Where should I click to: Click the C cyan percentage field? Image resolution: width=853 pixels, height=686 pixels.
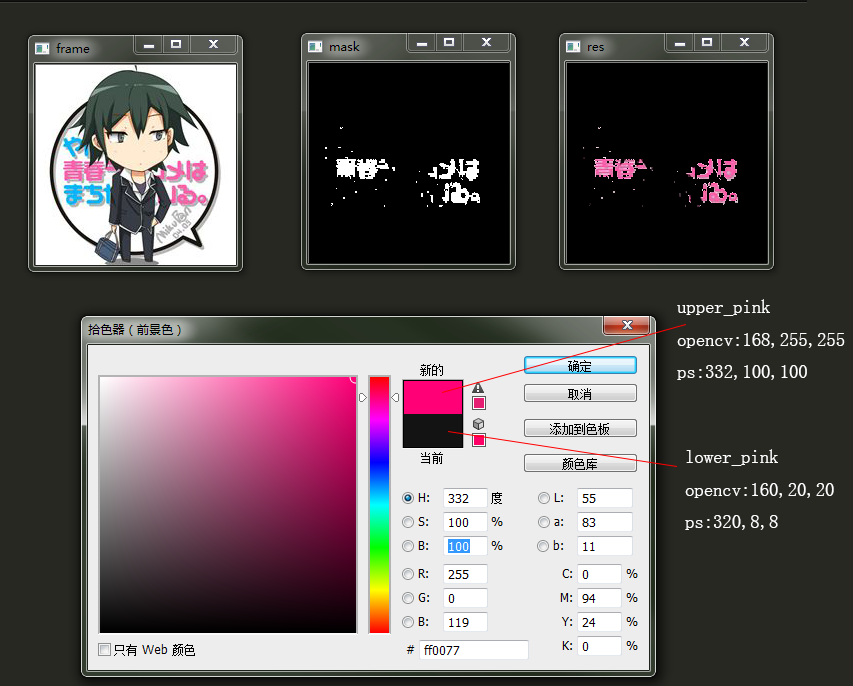[599, 574]
